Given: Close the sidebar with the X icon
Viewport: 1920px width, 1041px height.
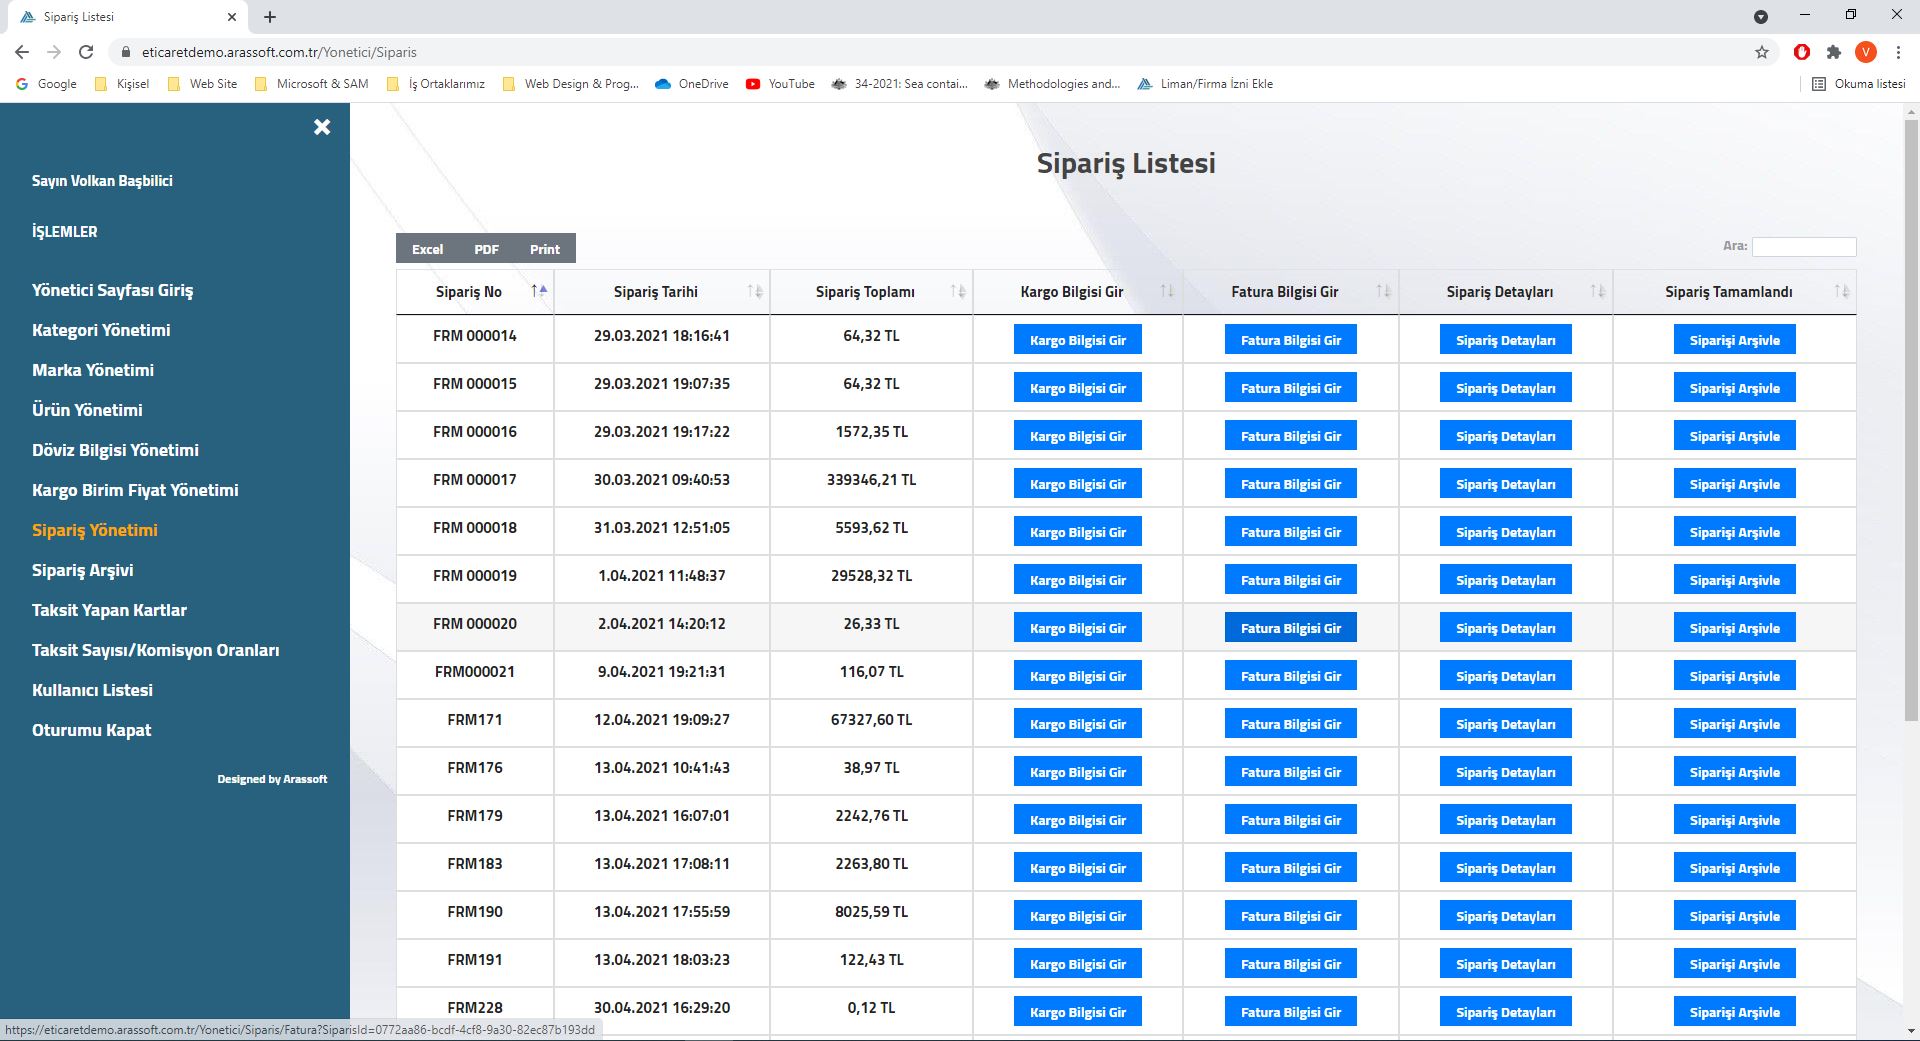Looking at the screenshot, I should tap(322, 127).
